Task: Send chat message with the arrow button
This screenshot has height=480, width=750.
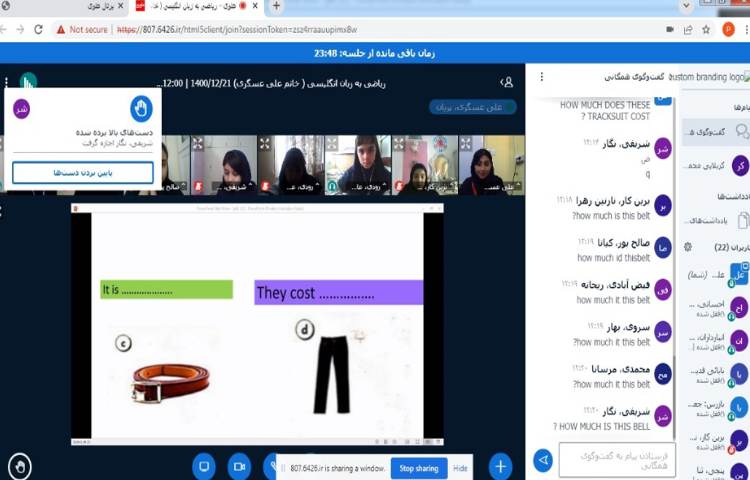Action: click(x=543, y=460)
